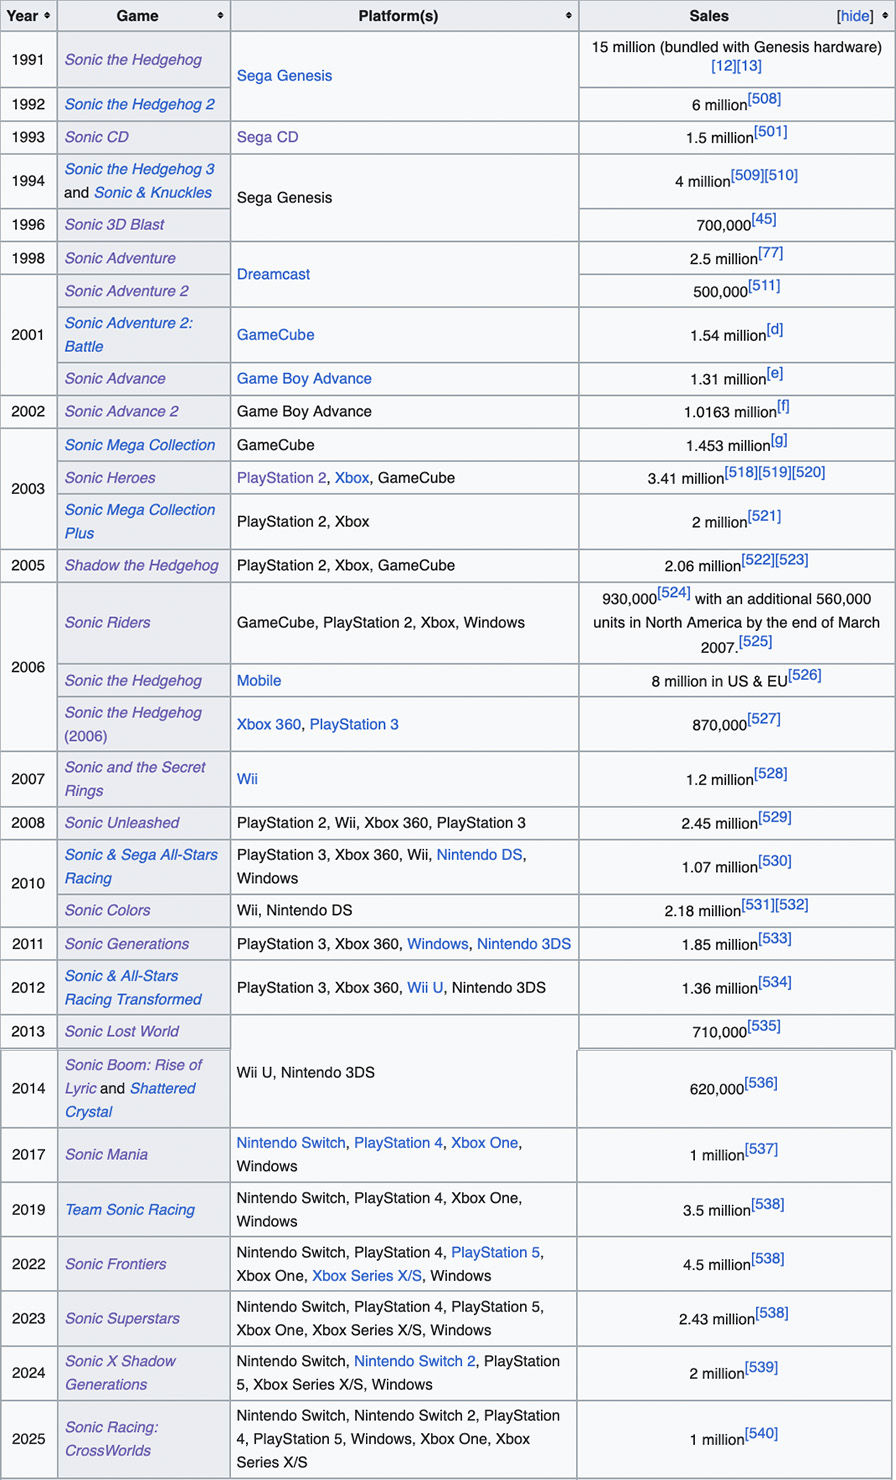Open the Sonic the Hedgehog 2 link
This screenshot has width=896, height=1480.
pyautogui.click(x=139, y=104)
